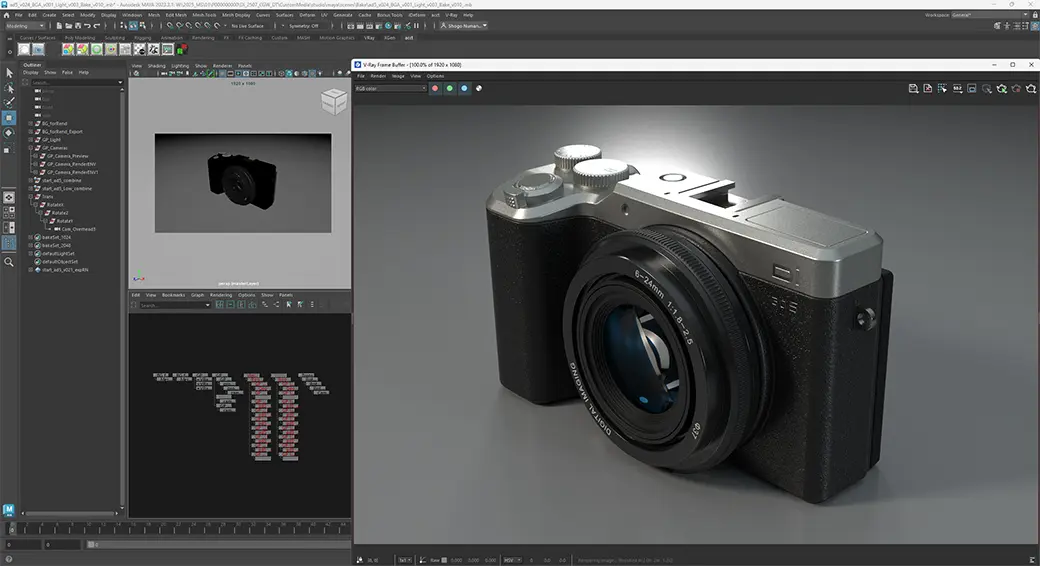Viewport: 1040px width, 566px height.
Task: Expand the bakeSet_1024 set in Outliner
Action: click(x=31, y=237)
